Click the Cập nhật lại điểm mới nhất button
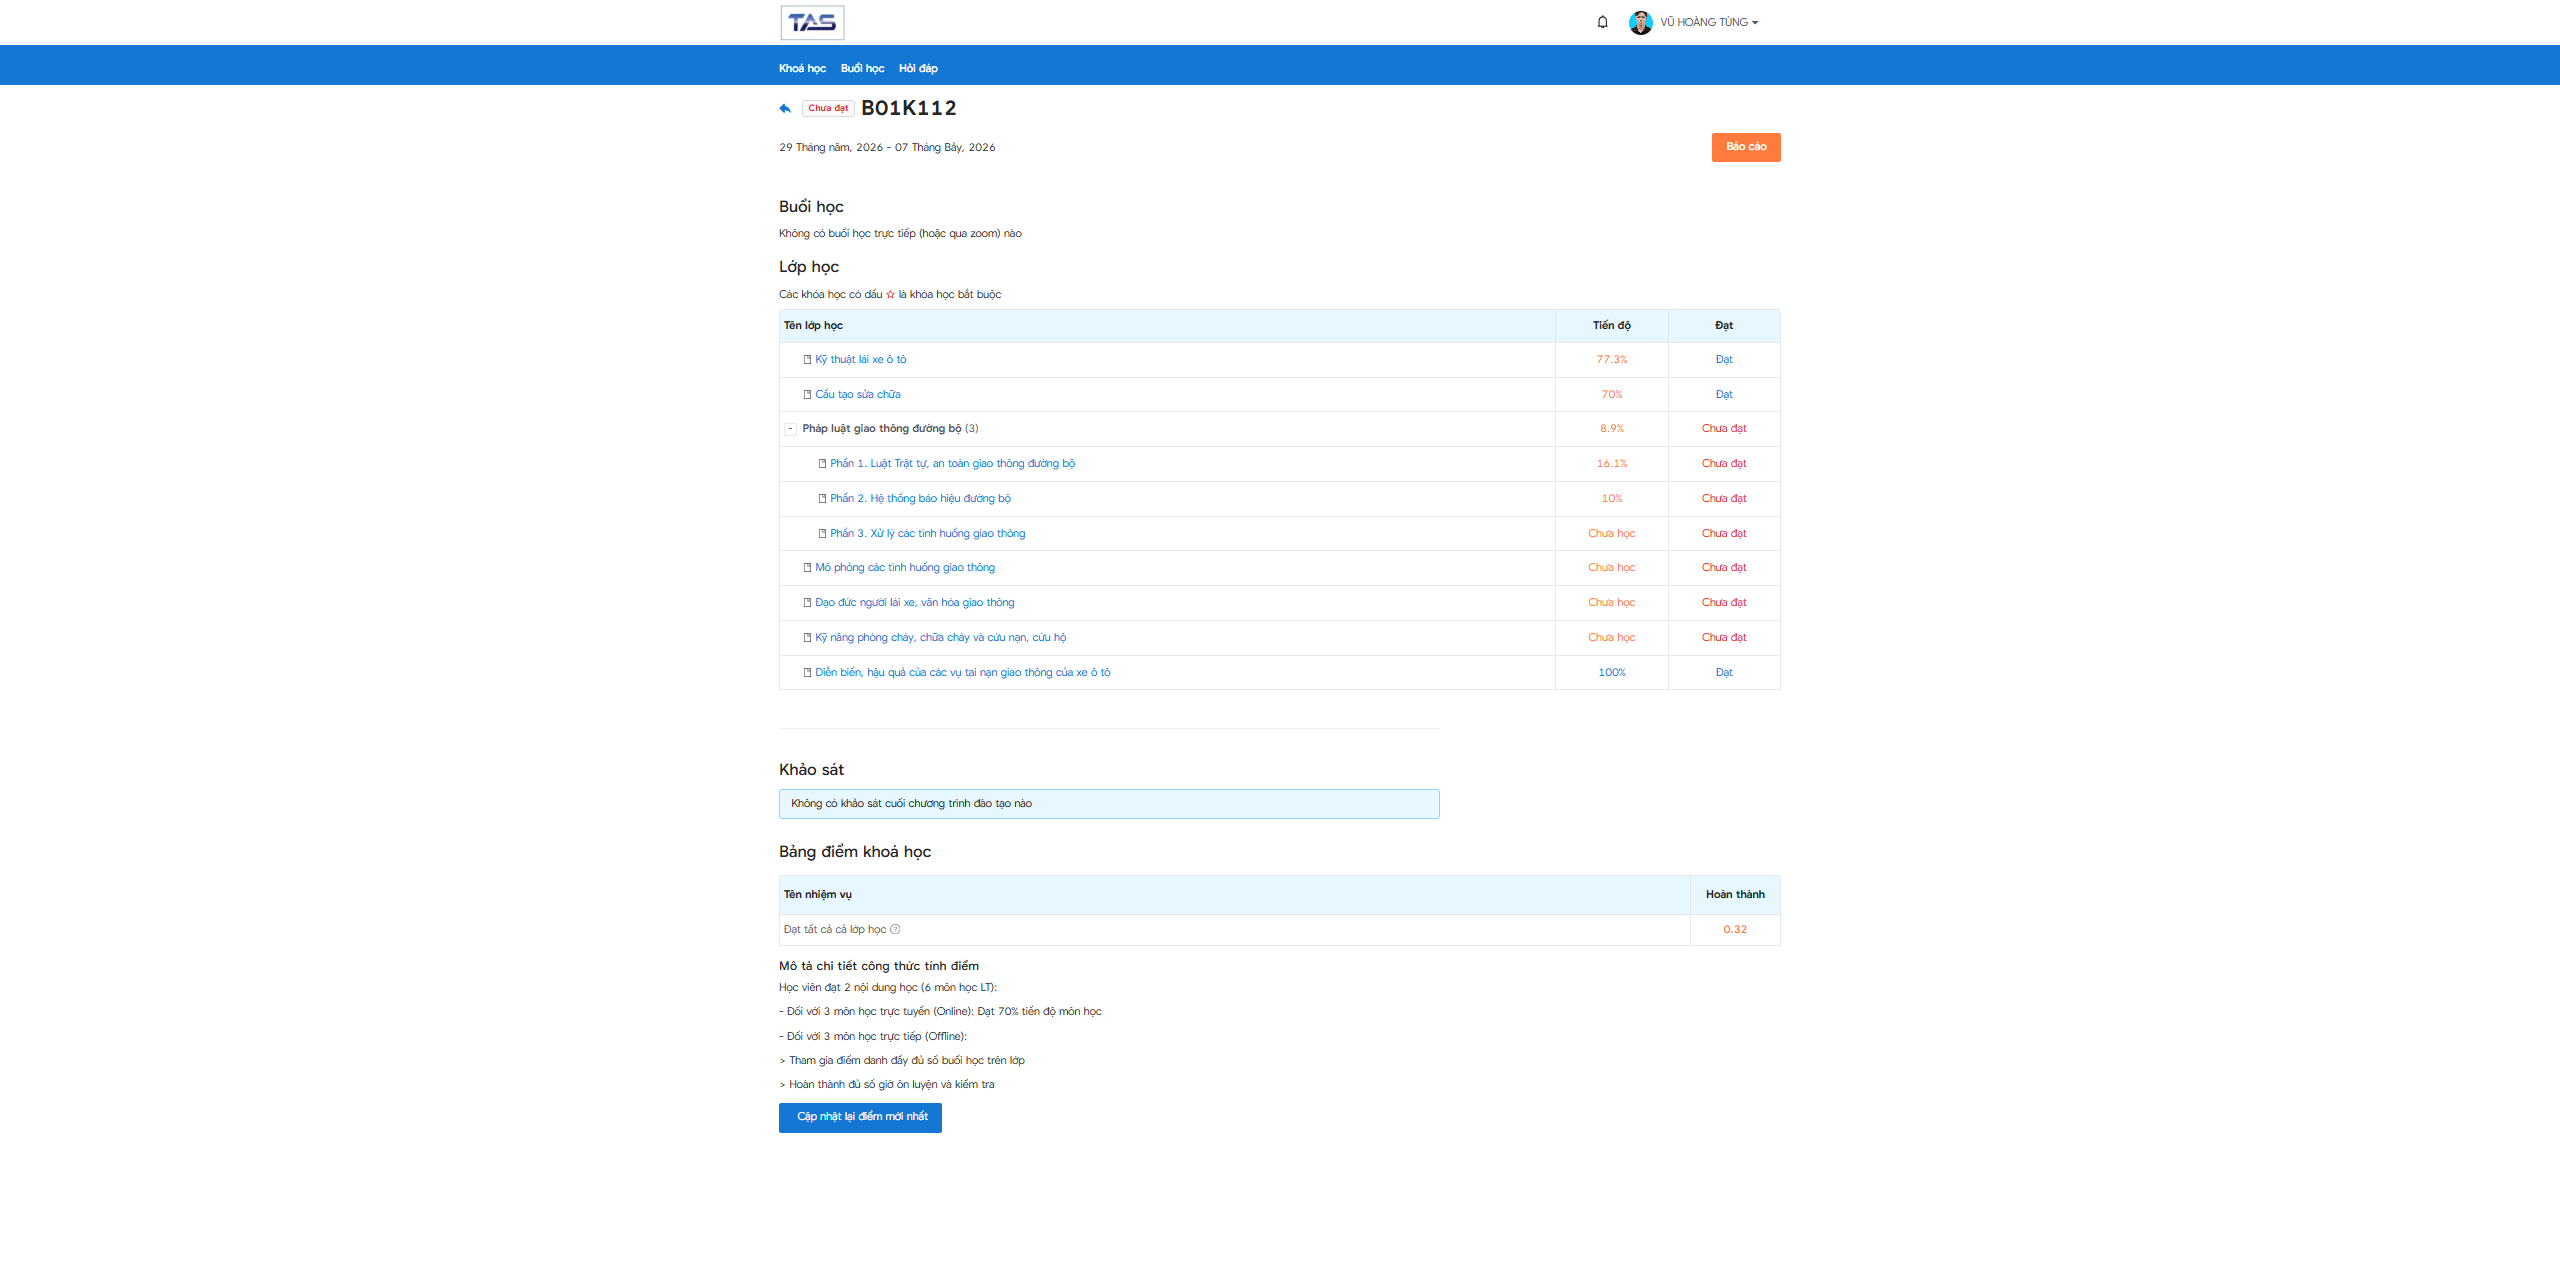 point(860,1117)
